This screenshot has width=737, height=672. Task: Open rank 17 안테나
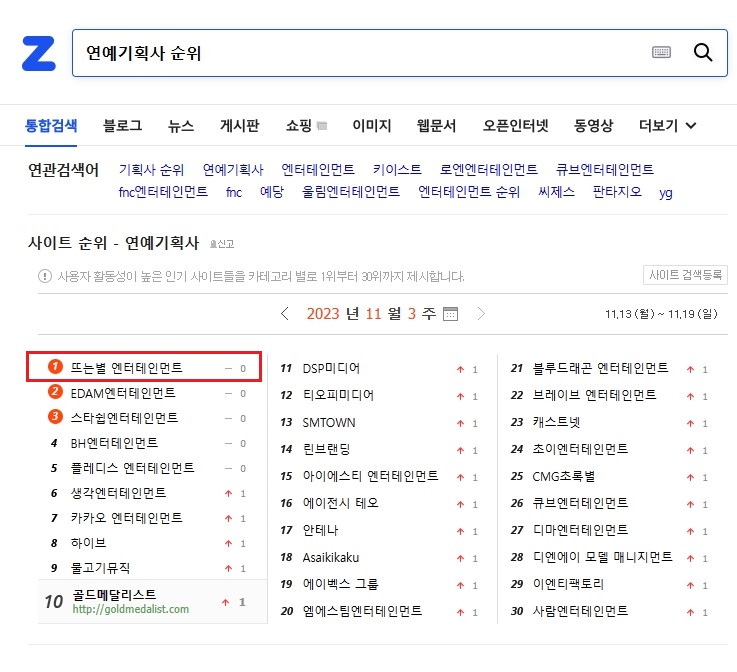pos(321,530)
